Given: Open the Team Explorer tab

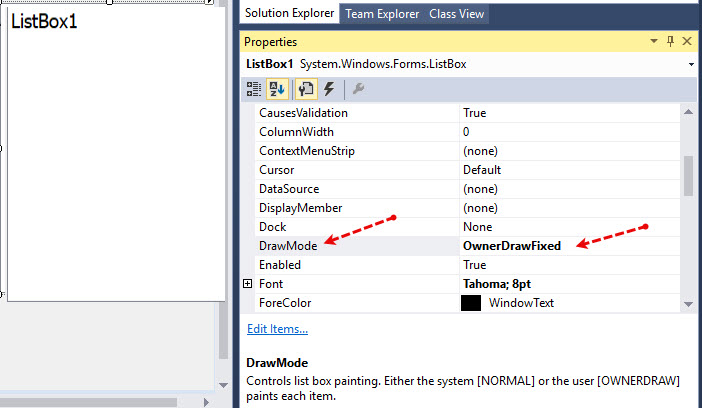Looking at the screenshot, I should coord(383,14).
